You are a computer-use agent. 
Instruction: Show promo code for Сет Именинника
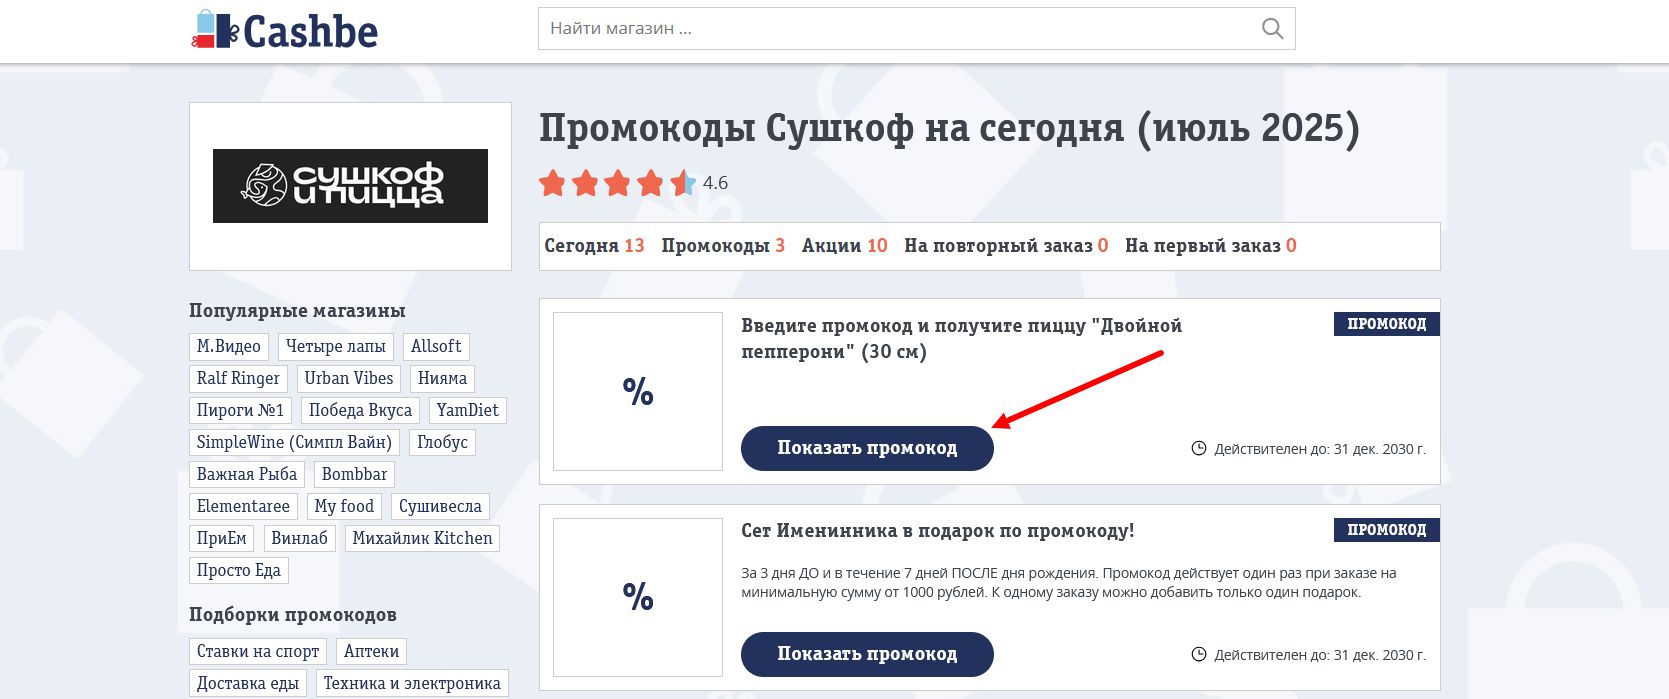pyautogui.click(x=867, y=654)
